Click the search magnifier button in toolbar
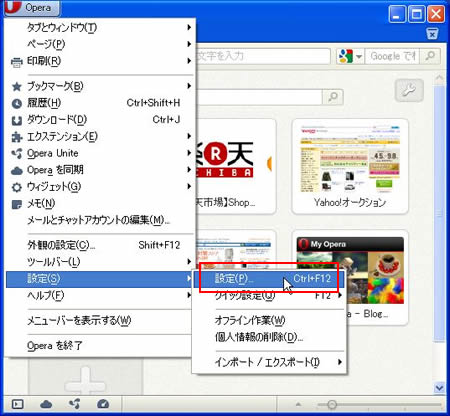The height and width of the screenshot is (416, 450). (430, 56)
